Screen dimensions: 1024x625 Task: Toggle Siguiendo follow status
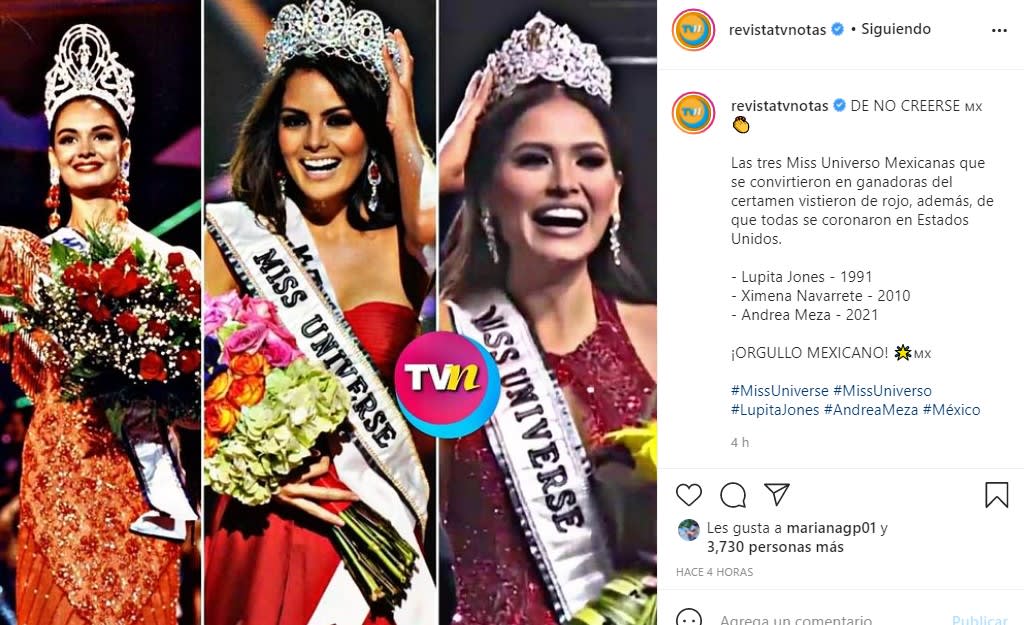tap(895, 29)
